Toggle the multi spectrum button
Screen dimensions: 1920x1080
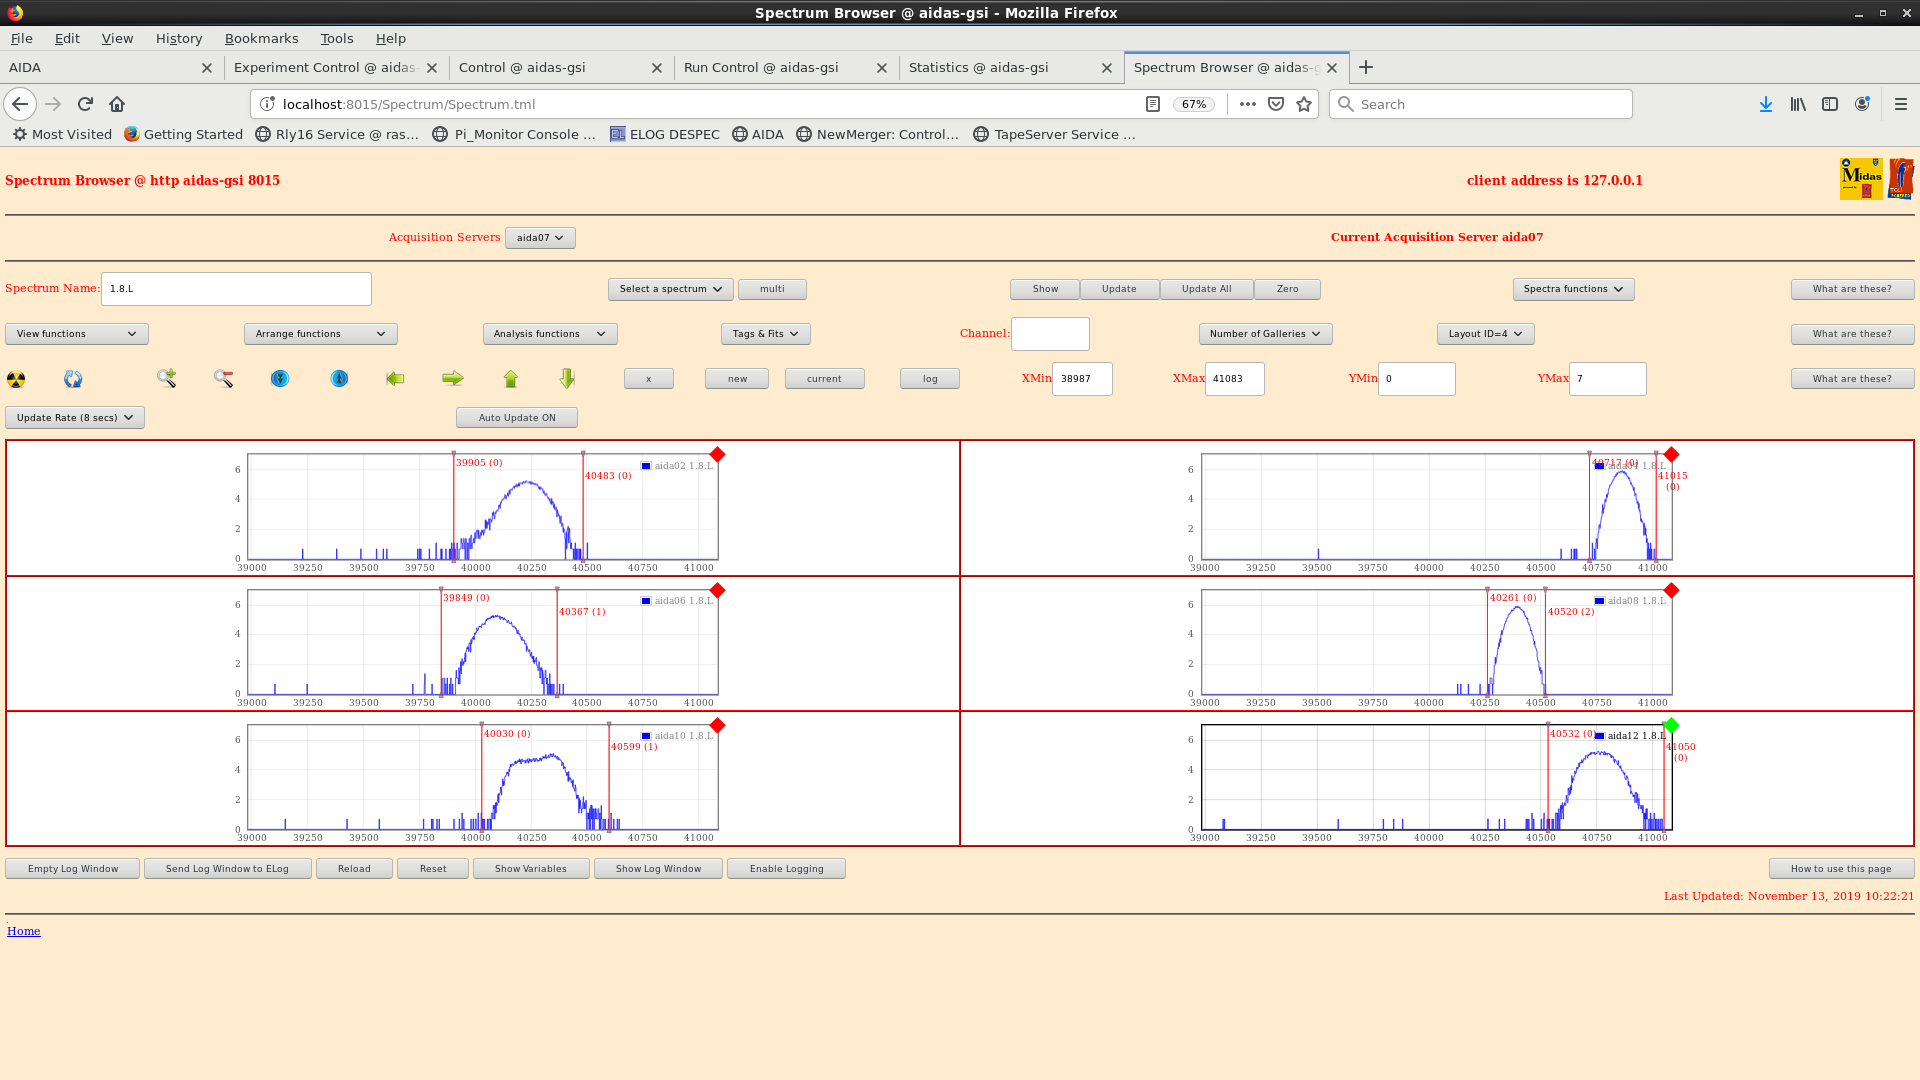(x=771, y=289)
